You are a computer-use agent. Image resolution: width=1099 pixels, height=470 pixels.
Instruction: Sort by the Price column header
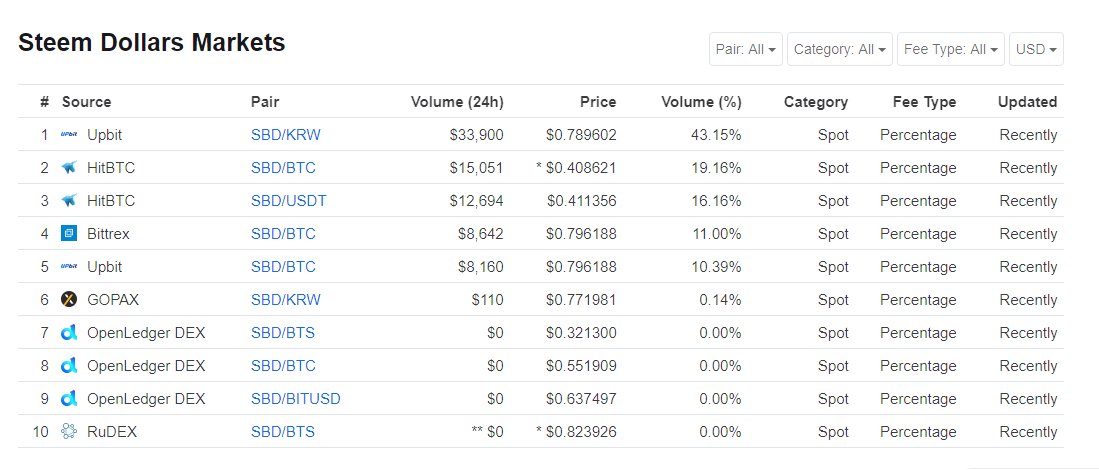click(598, 102)
